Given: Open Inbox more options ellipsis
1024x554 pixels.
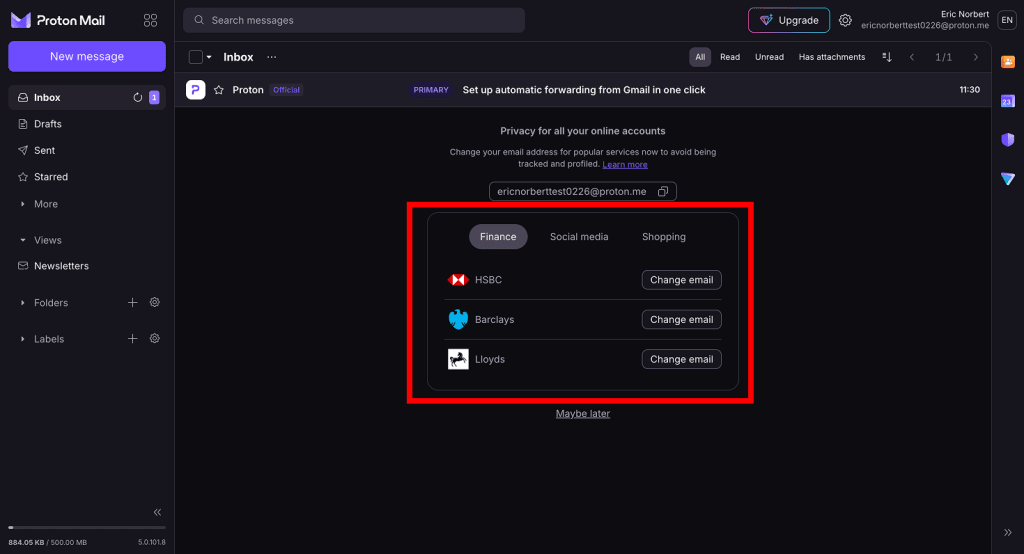Looking at the screenshot, I should click(272, 57).
